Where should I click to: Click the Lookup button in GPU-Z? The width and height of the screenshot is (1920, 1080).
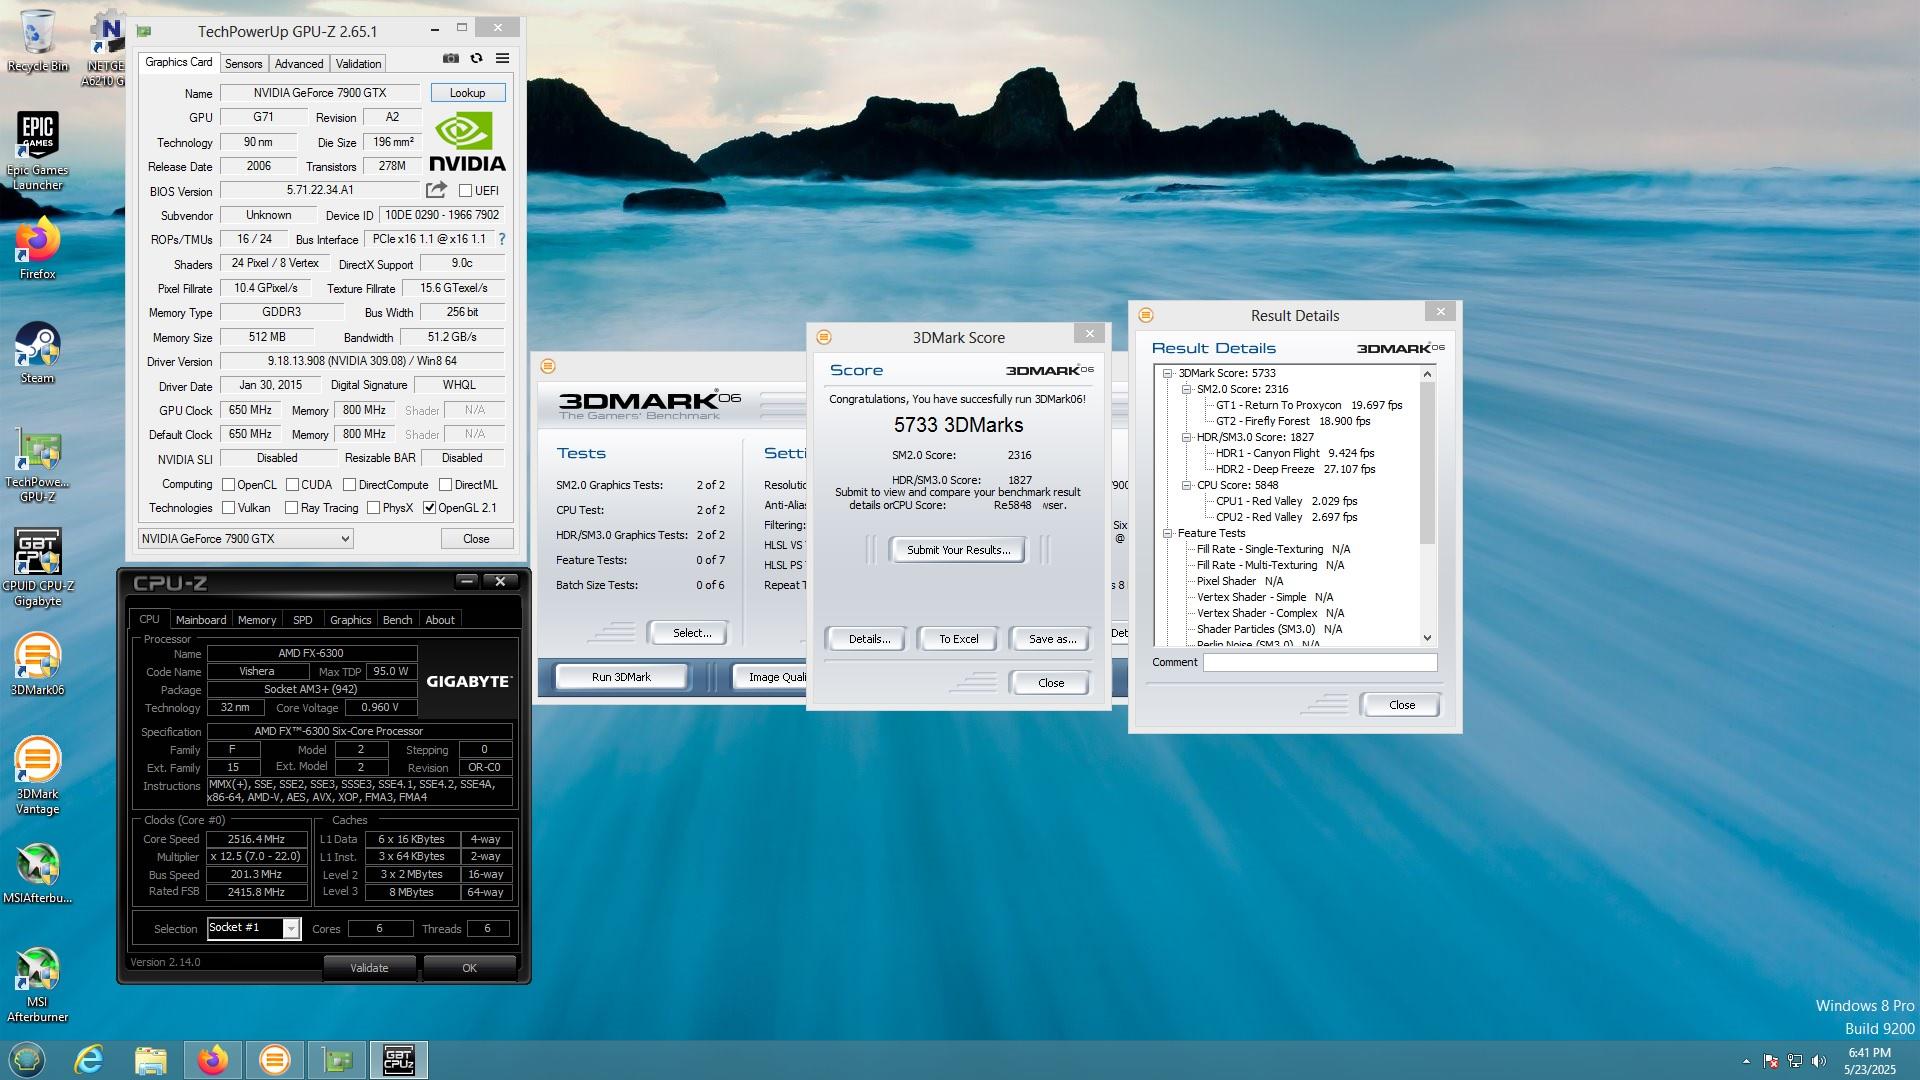click(467, 93)
